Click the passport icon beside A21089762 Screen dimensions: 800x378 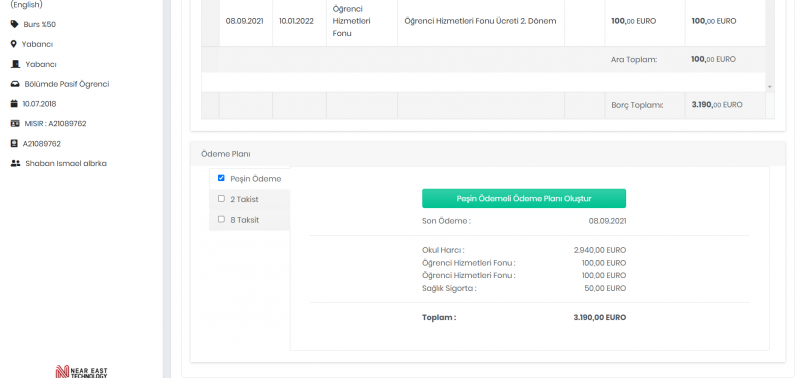pos(14,144)
